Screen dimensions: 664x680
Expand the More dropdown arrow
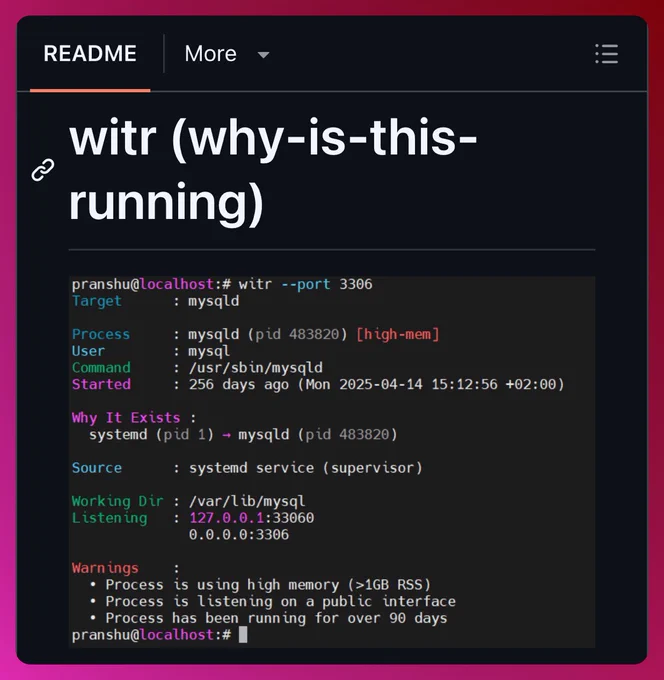point(263,55)
